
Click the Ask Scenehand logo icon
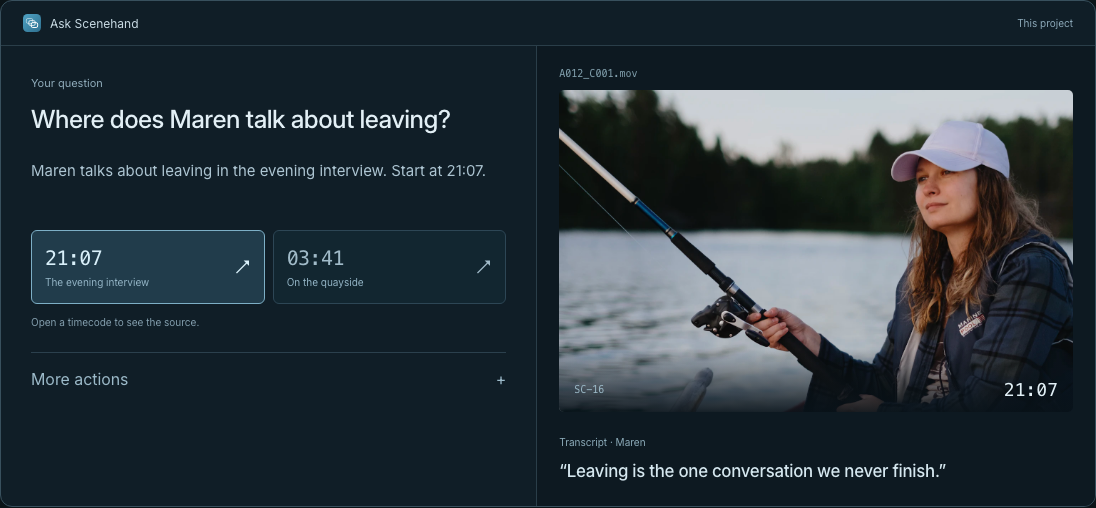[31, 23]
